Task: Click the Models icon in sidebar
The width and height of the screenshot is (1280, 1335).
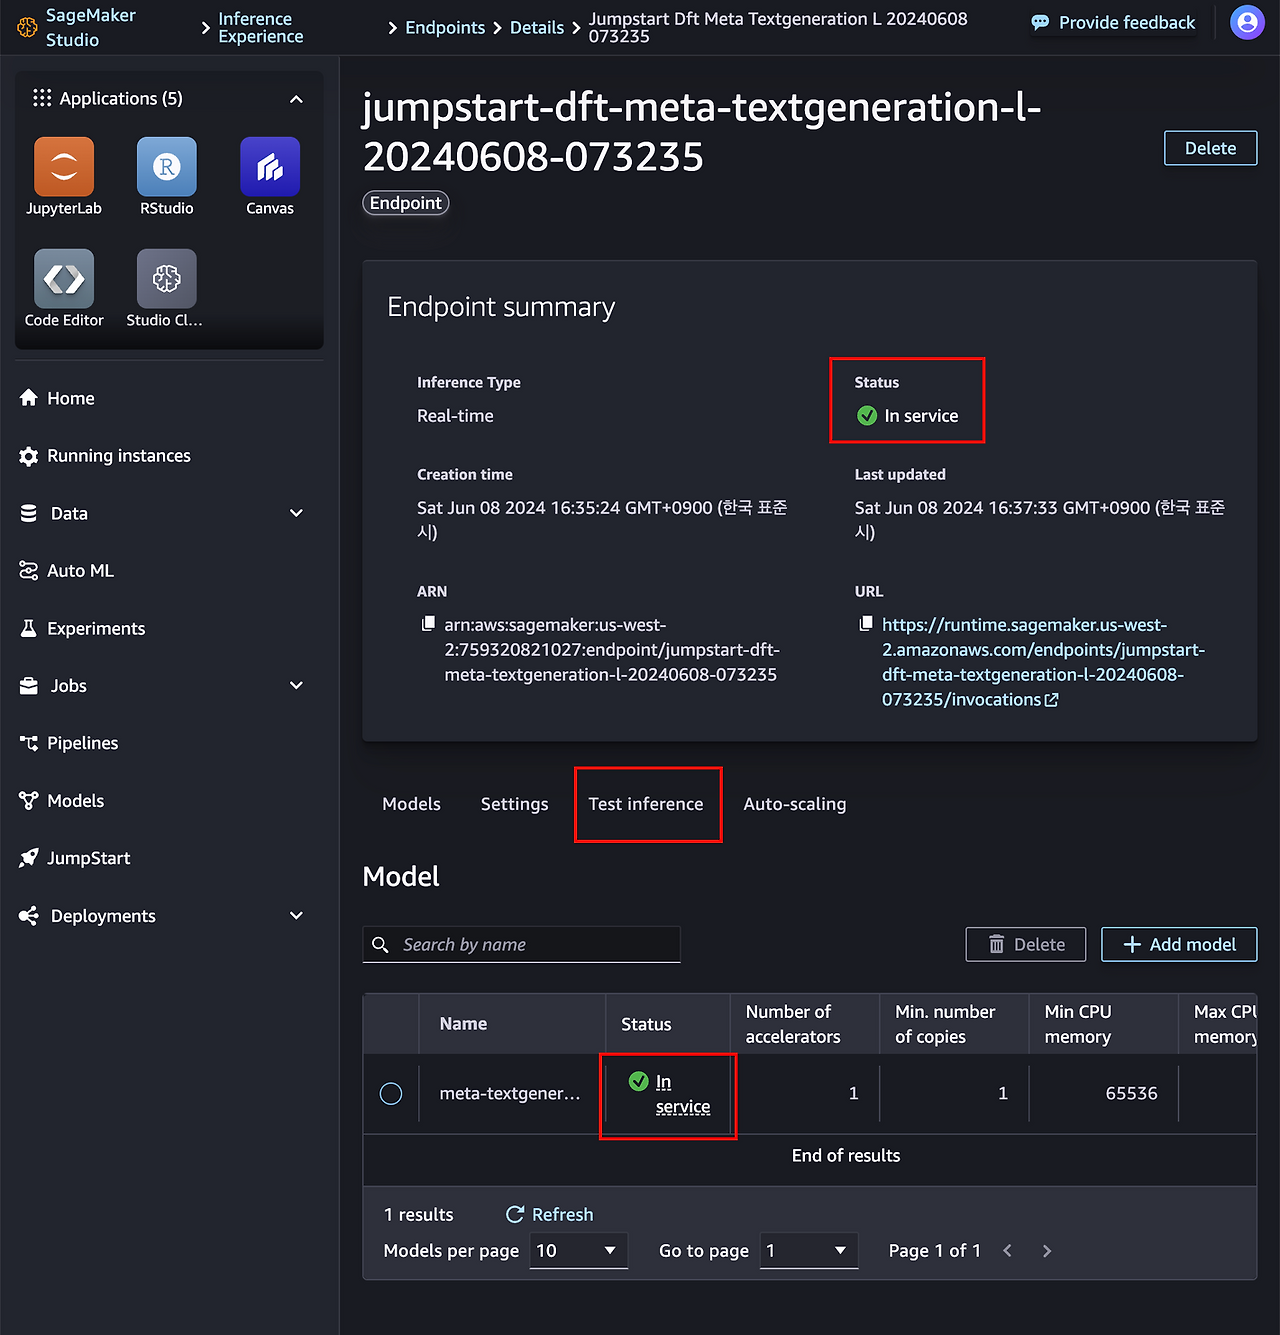Action: [x=29, y=801]
